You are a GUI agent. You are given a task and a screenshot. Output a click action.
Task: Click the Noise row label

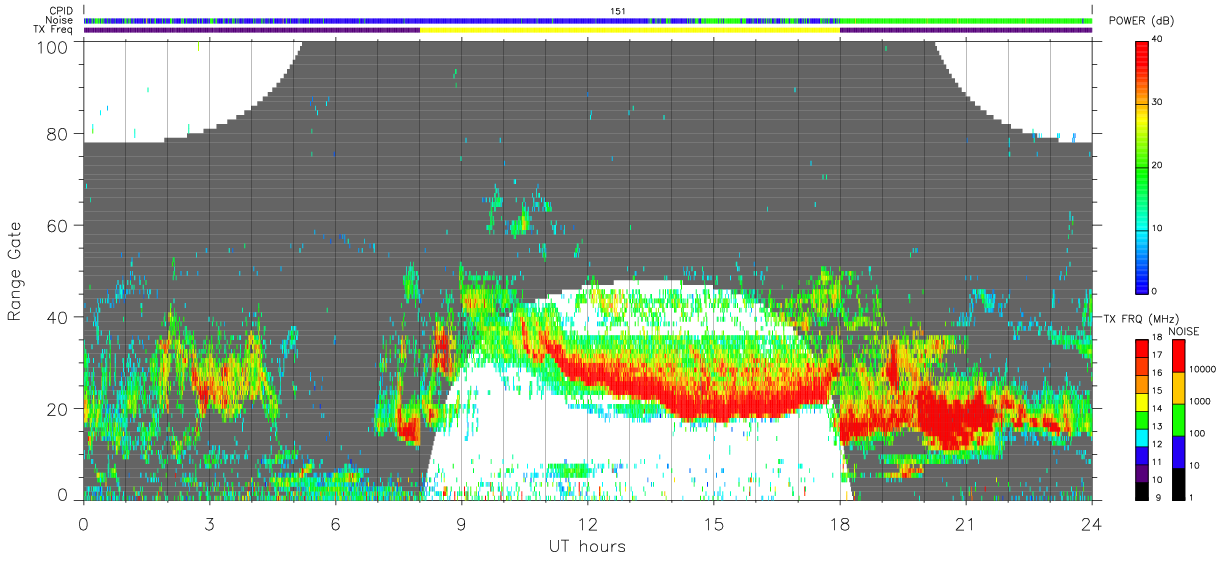tap(60, 20)
